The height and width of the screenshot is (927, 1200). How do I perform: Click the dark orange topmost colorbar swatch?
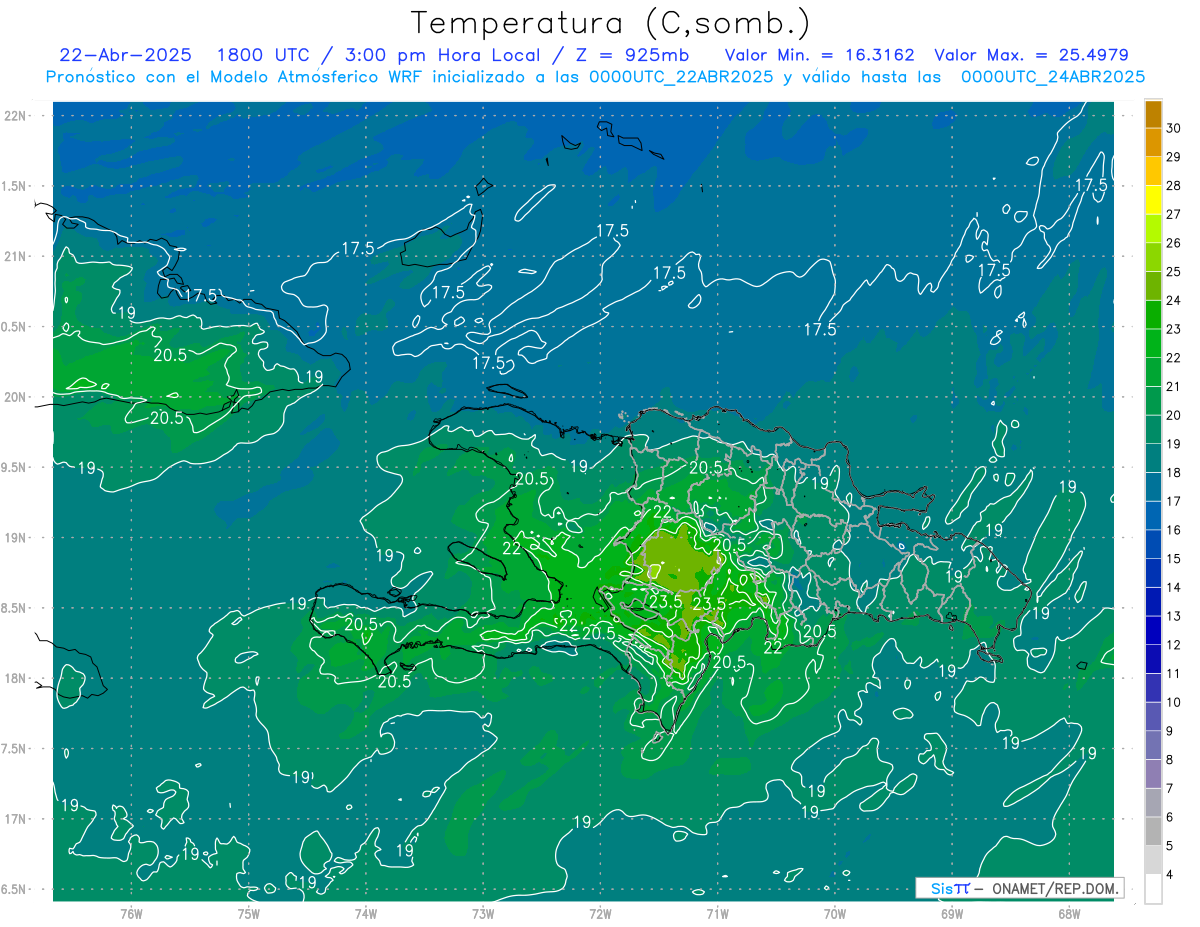[x=1153, y=114]
